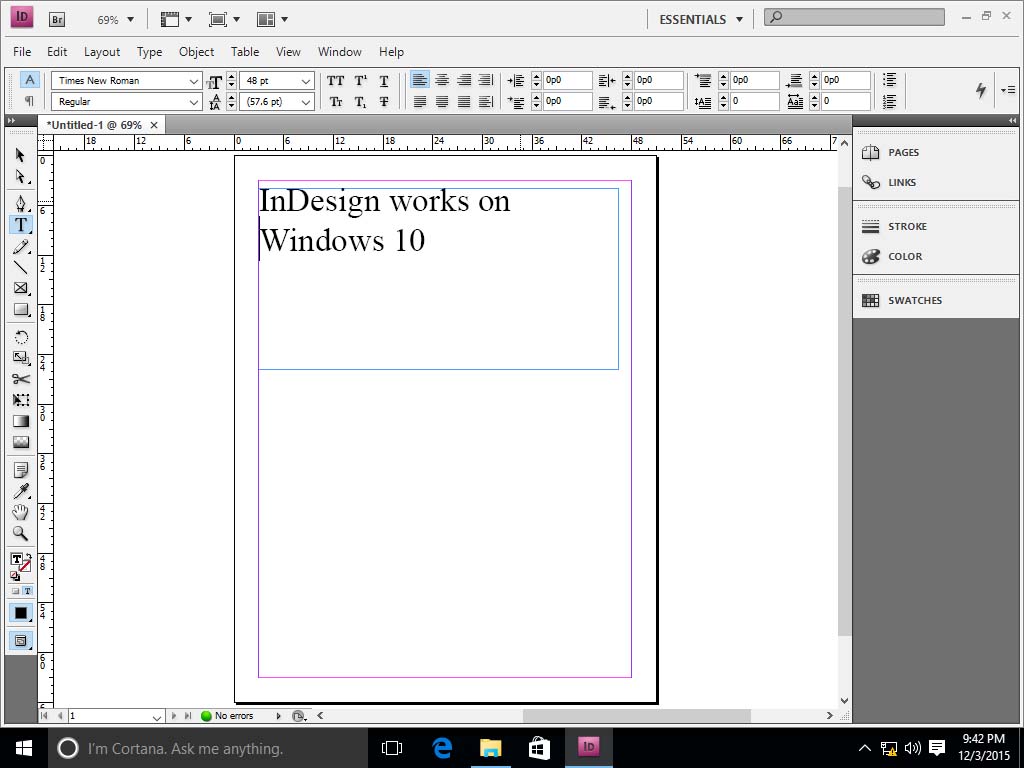Screen dimensions: 1024x768
Task: Open the Times New Roman font dropdown
Action: click(194, 81)
